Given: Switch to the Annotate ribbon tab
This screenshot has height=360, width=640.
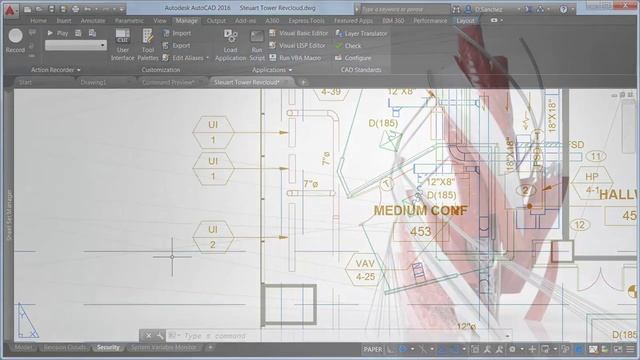Looking at the screenshot, I should click(x=93, y=20).
